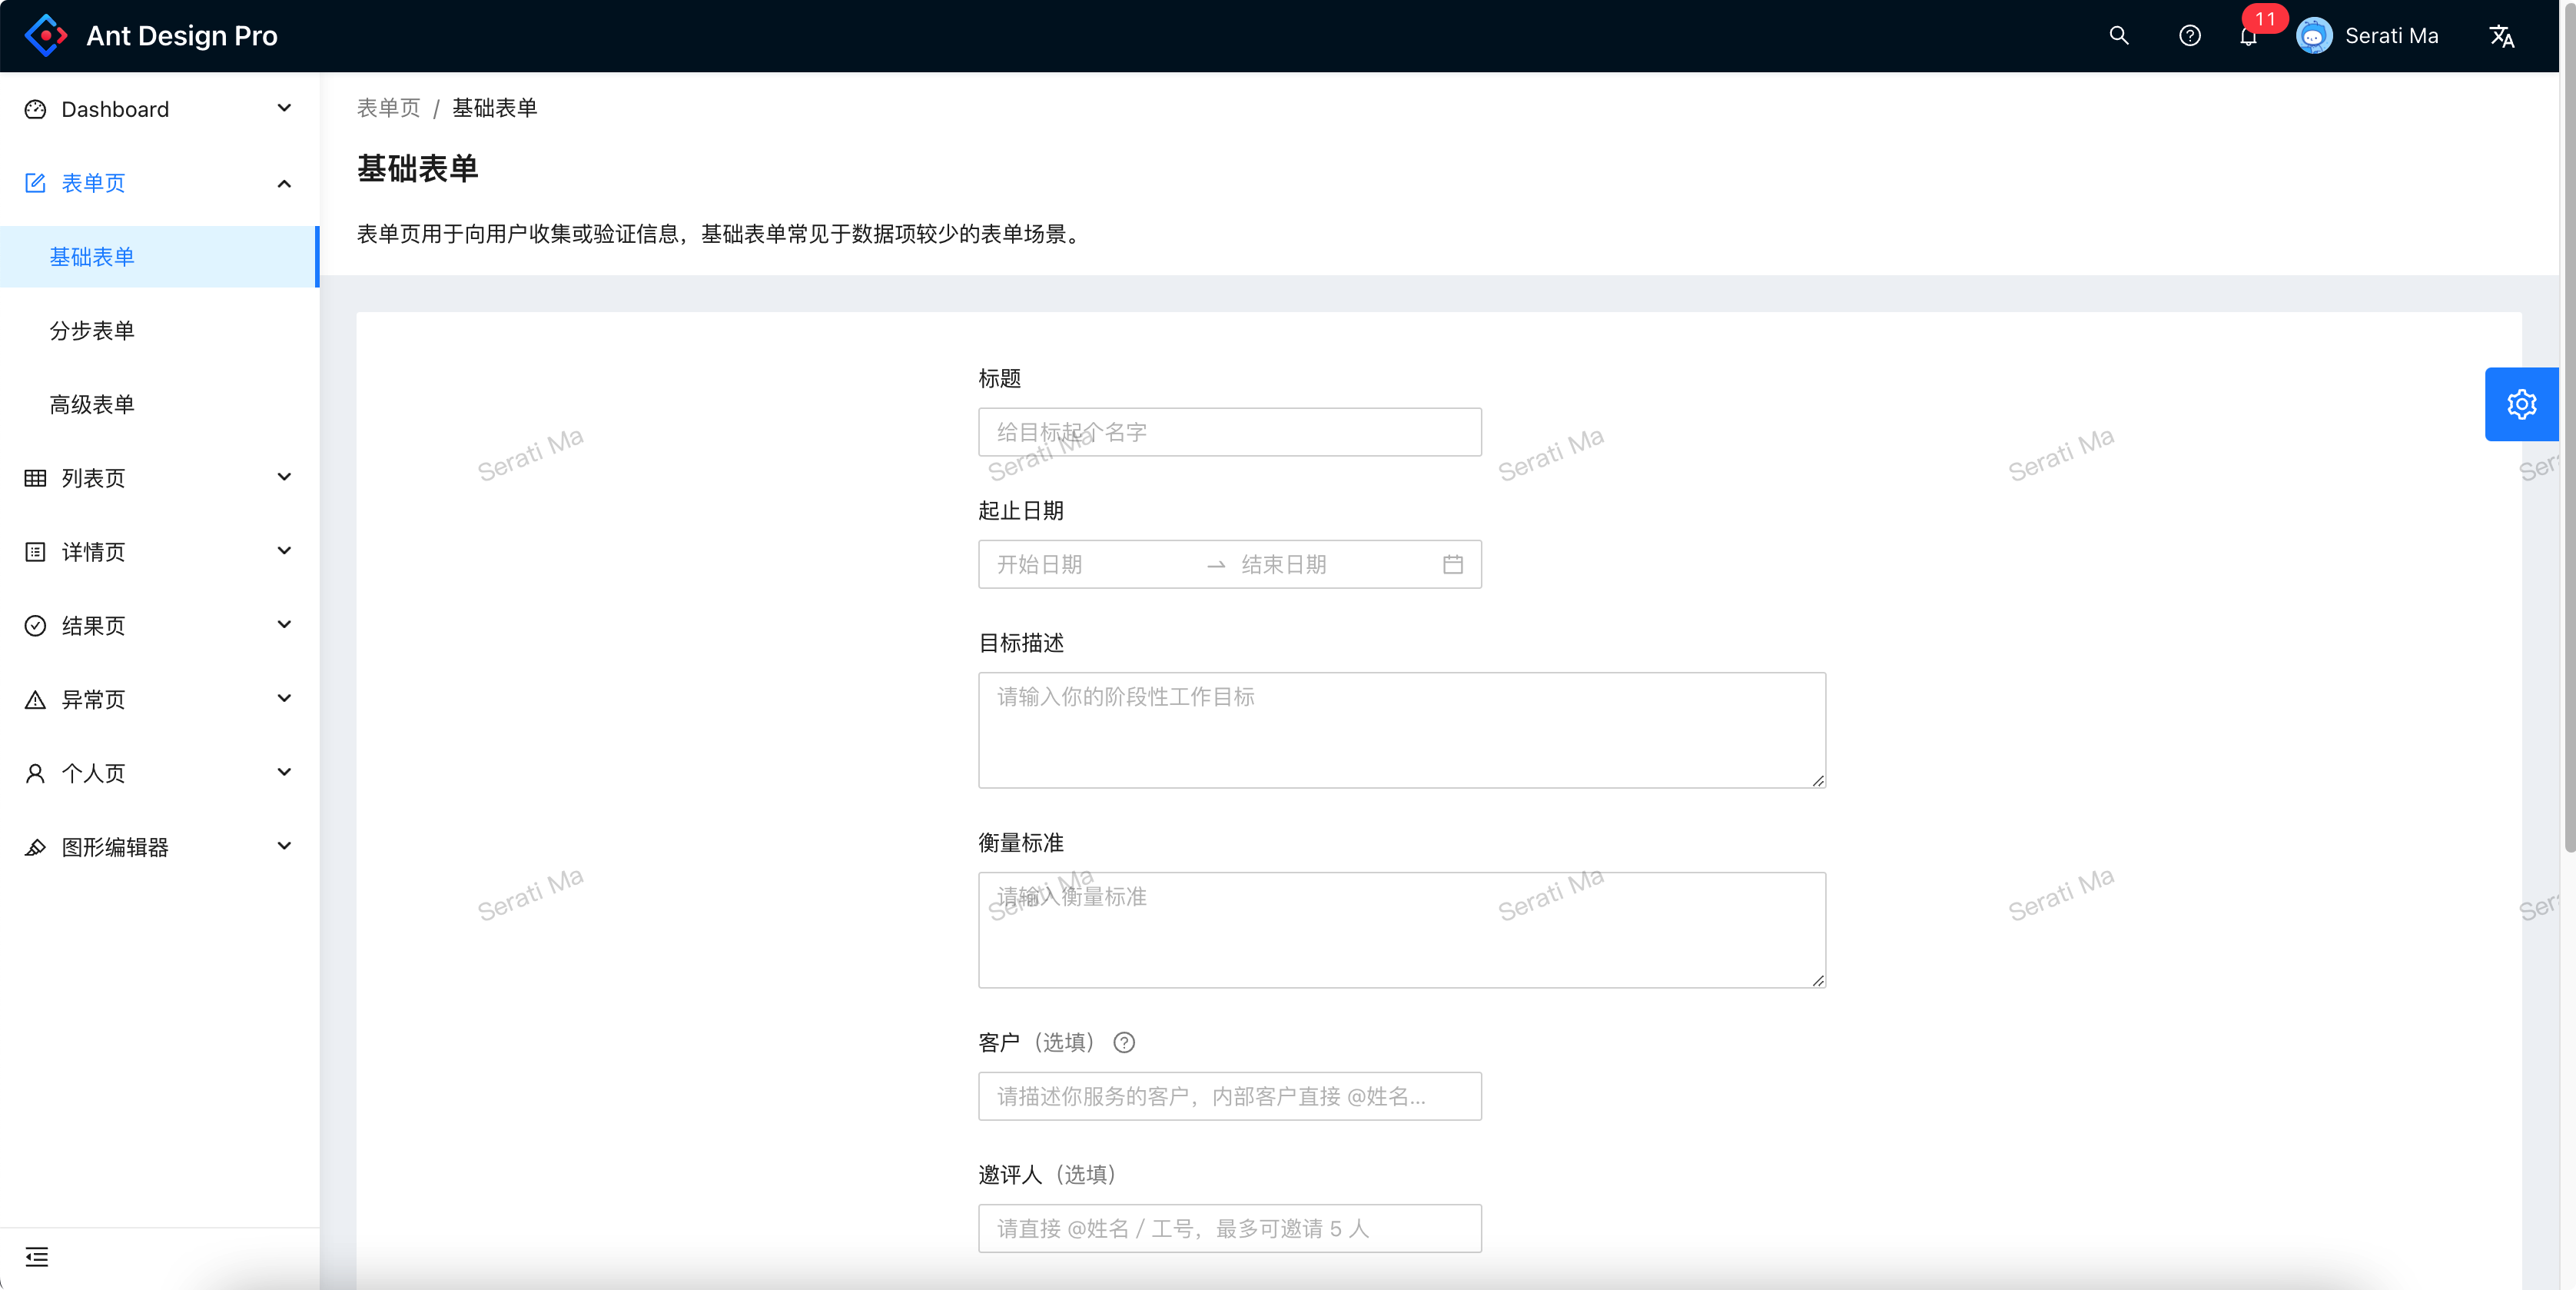Click the 个人页 user icon

[x=35, y=773]
